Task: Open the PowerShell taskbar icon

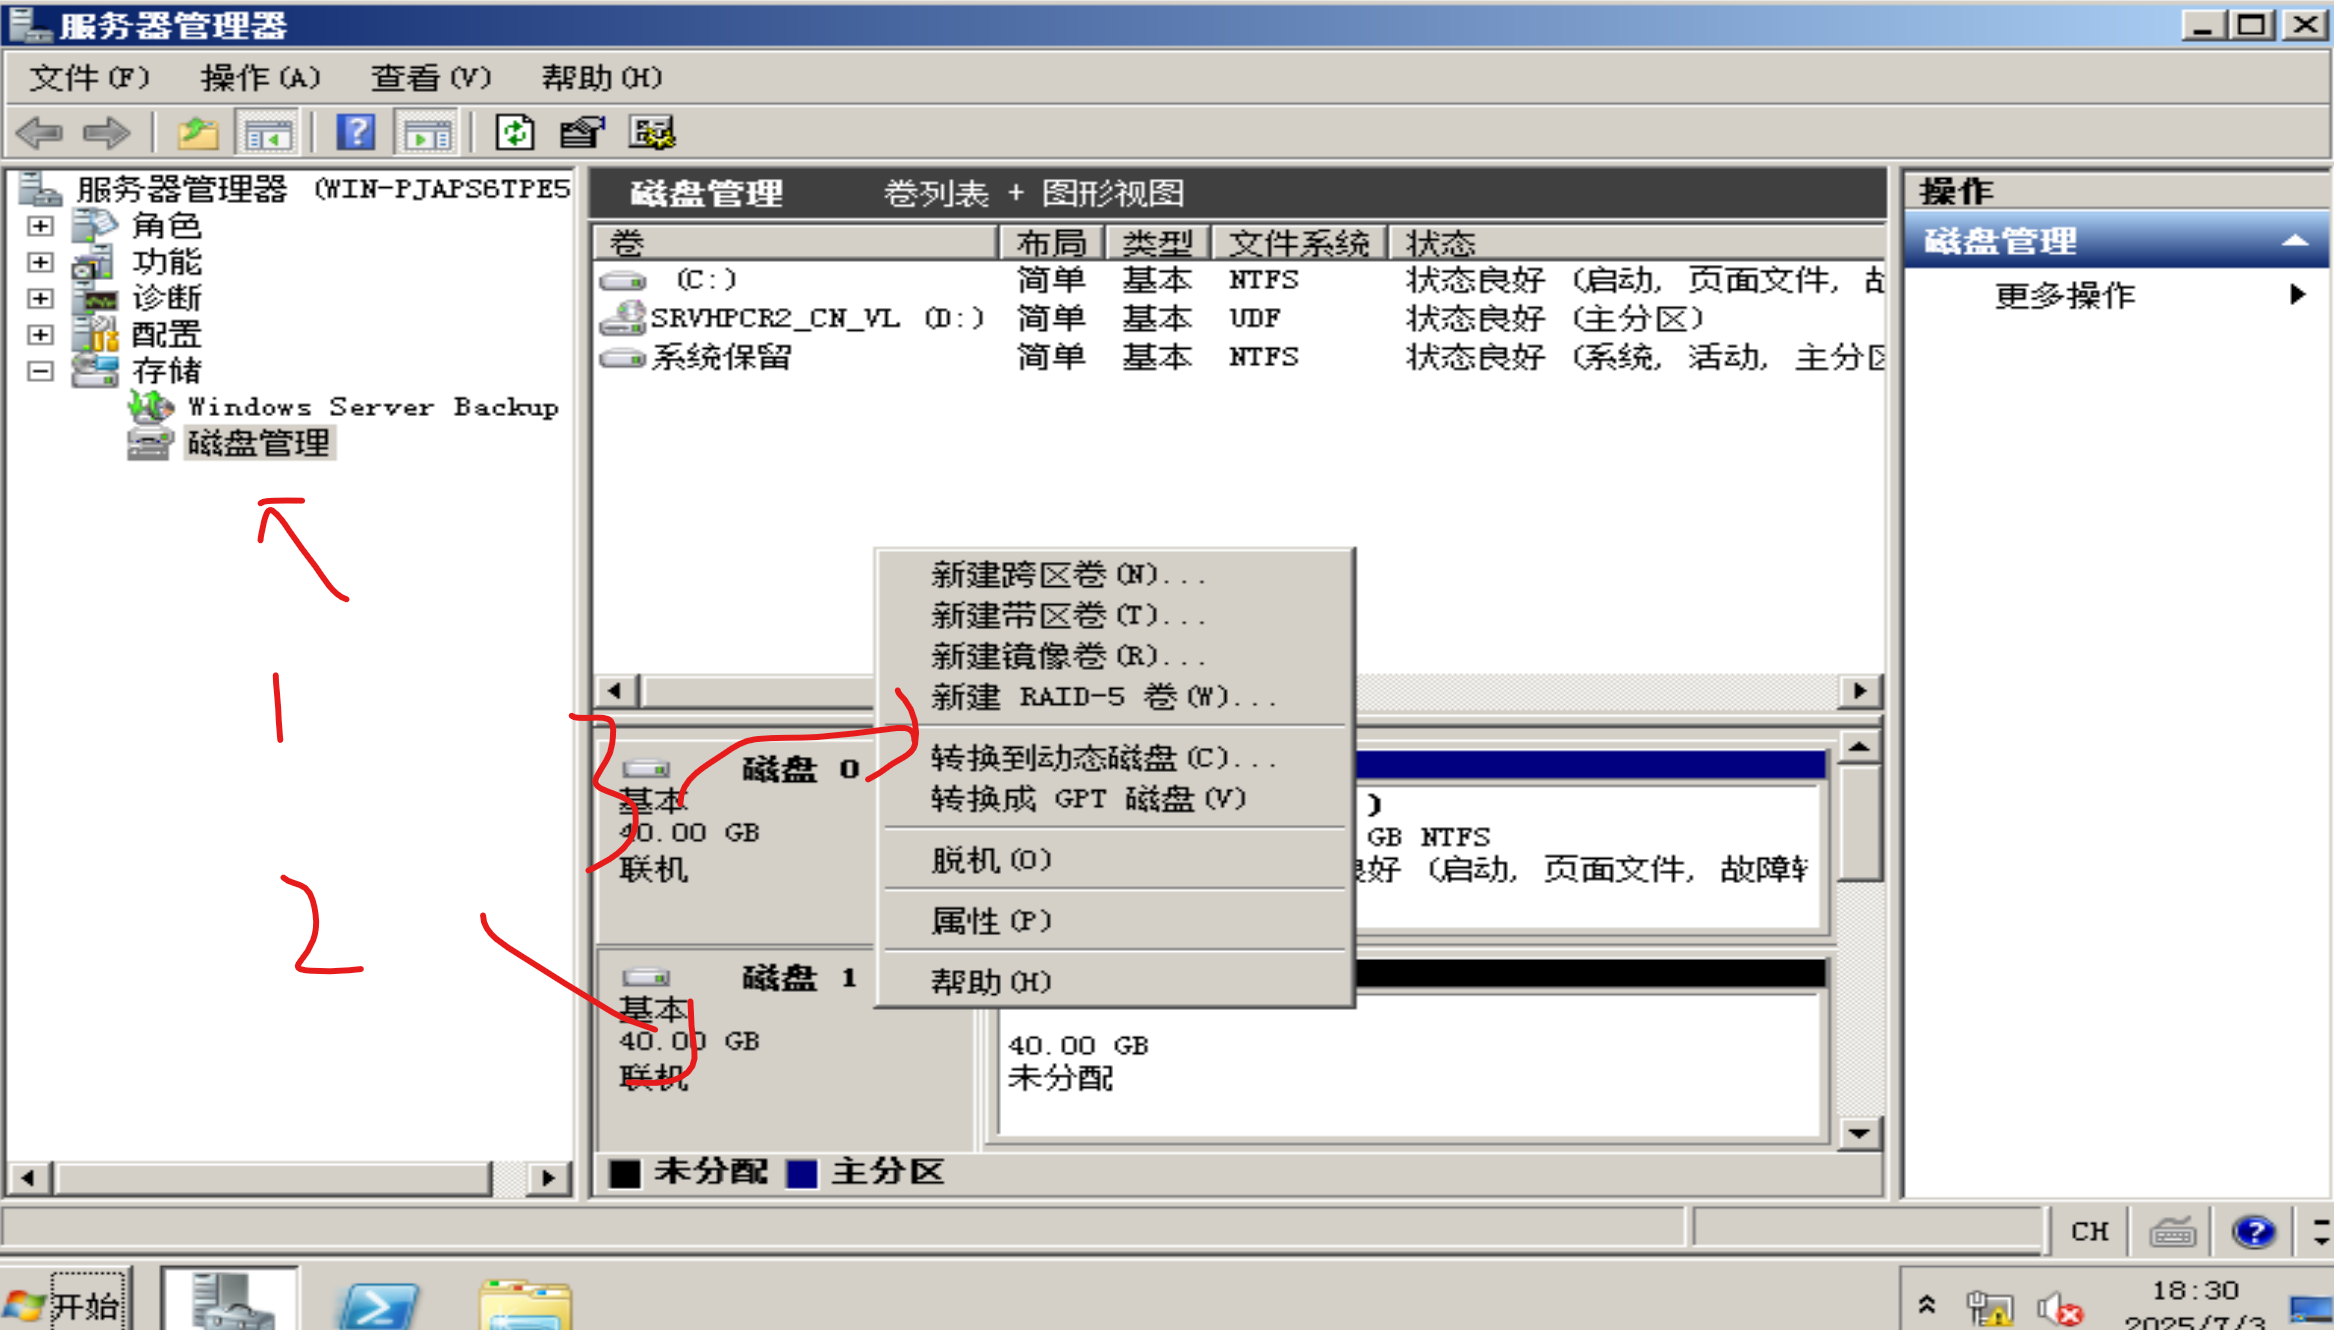Action: pyautogui.click(x=377, y=1305)
